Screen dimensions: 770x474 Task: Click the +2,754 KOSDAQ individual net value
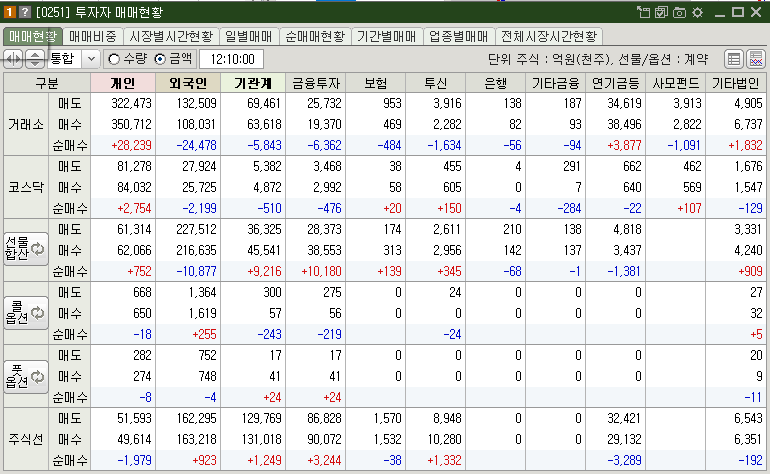pyautogui.click(x=134, y=208)
